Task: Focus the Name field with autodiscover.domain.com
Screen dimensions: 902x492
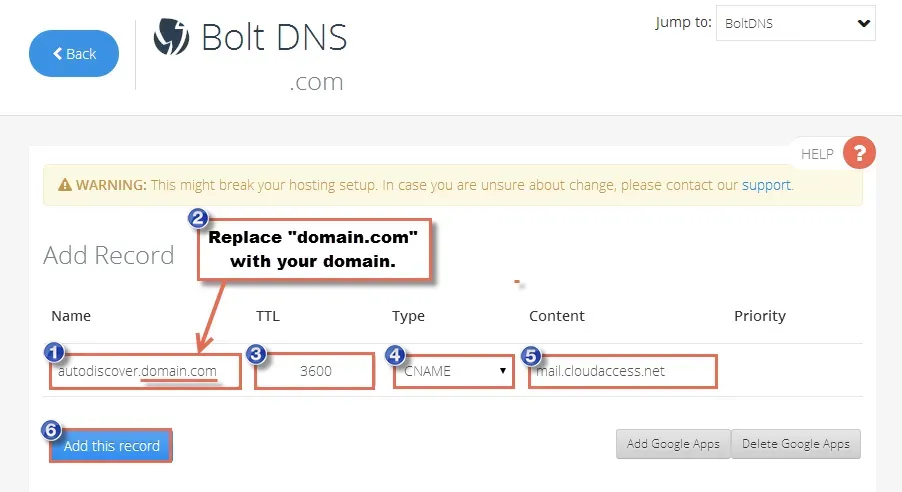Action: click(x=145, y=371)
